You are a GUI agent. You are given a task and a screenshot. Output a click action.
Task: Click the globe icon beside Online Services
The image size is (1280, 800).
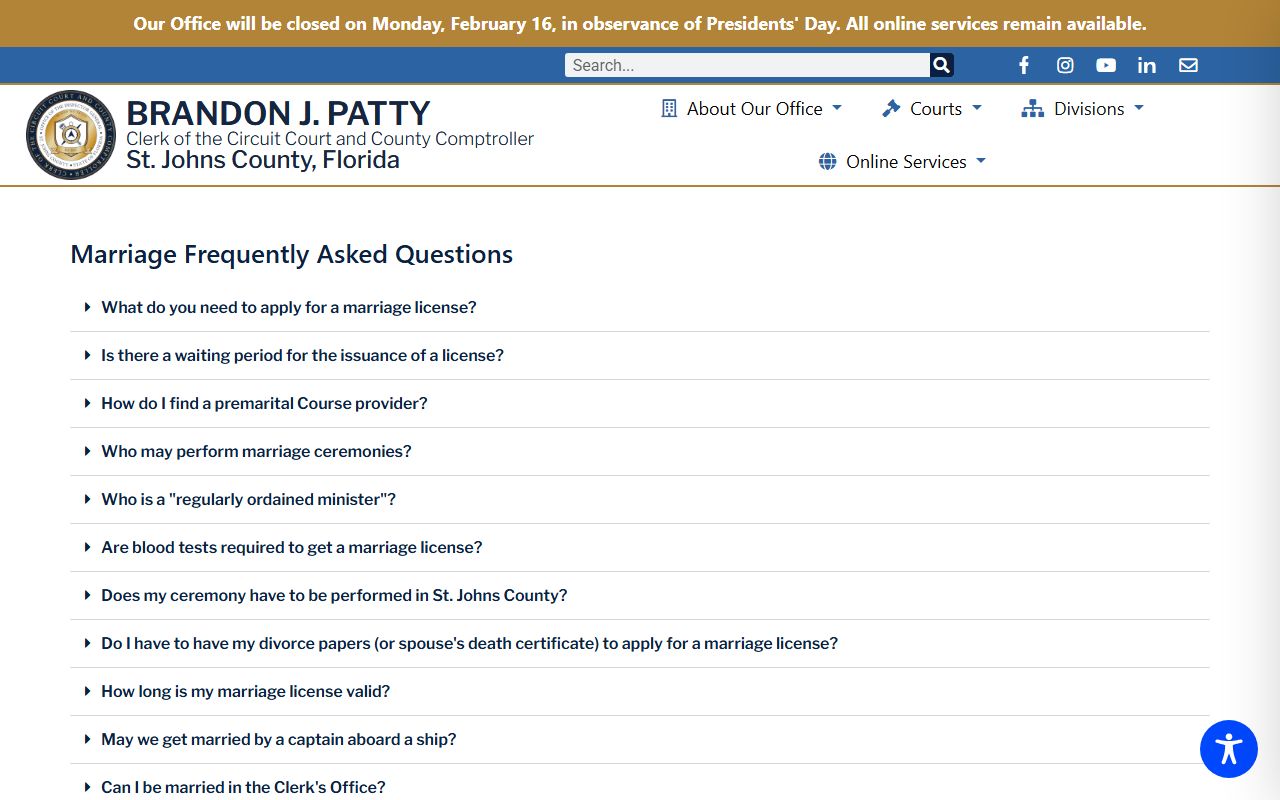pos(827,161)
